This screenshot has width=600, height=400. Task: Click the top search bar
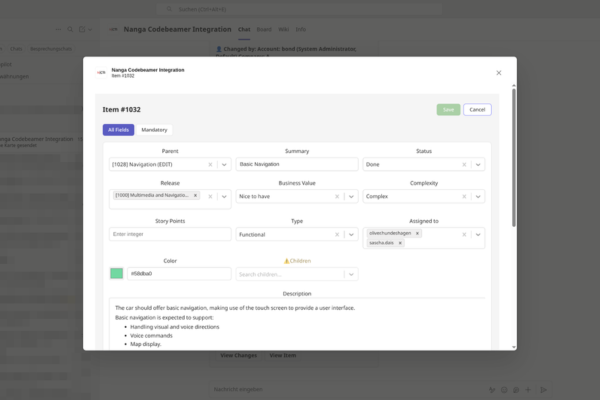point(299,9)
